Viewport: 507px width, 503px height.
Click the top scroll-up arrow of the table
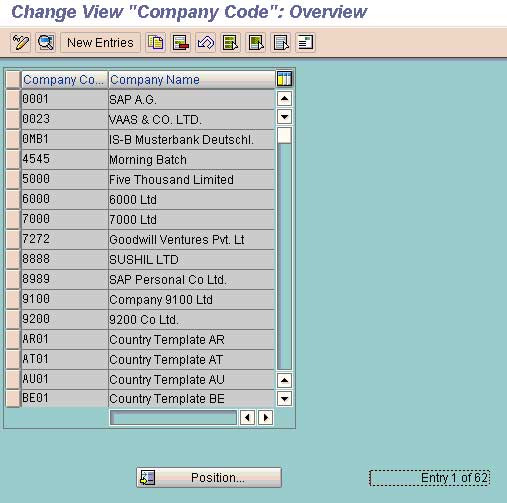284,99
